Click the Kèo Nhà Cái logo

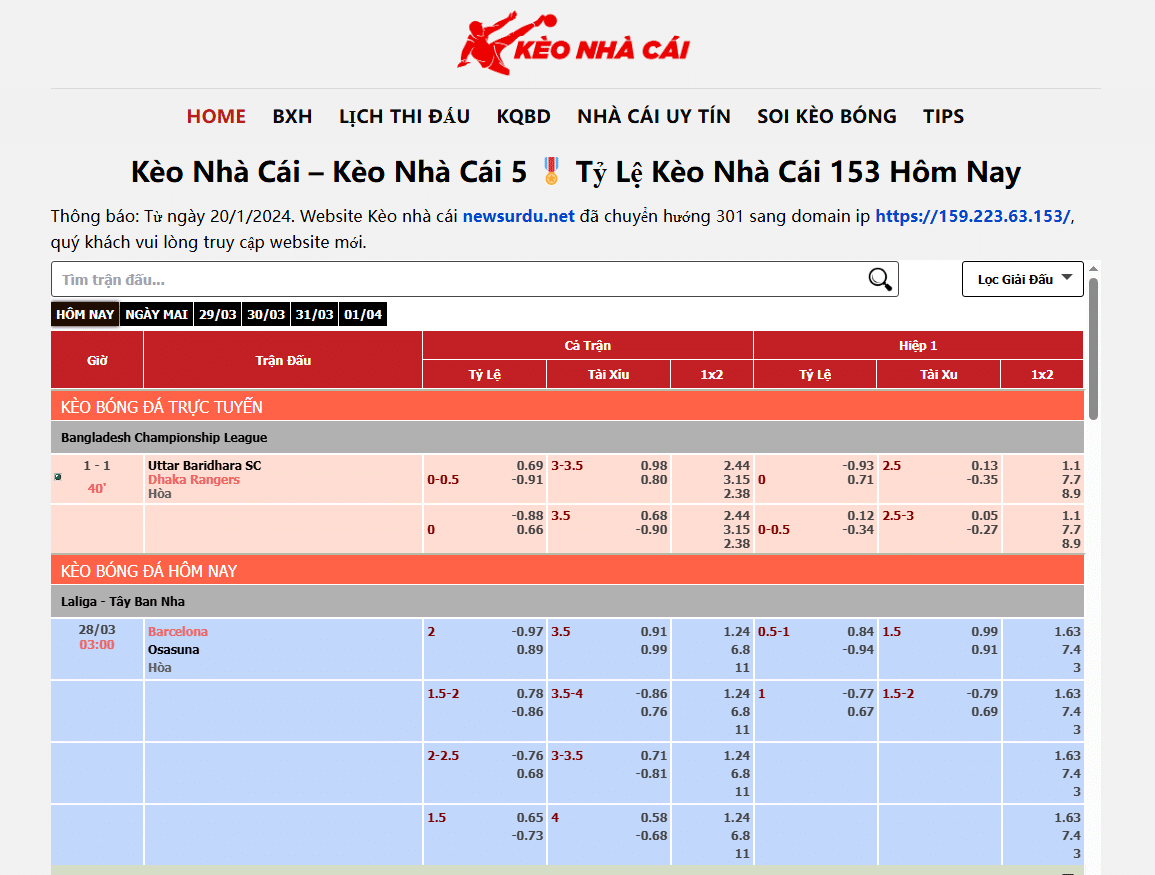click(x=573, y=43)
